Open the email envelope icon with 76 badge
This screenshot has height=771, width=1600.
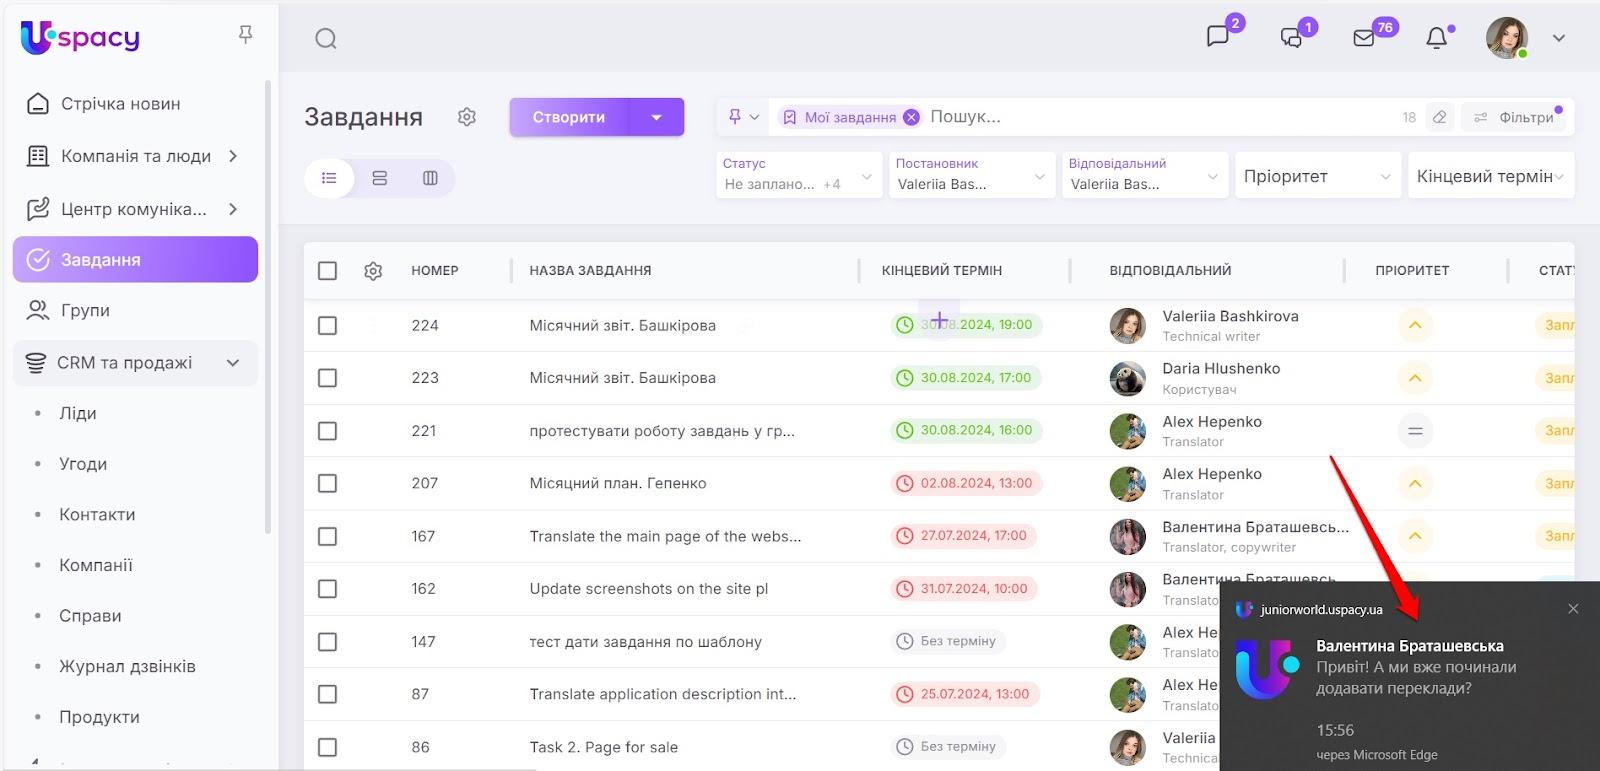1364,38
